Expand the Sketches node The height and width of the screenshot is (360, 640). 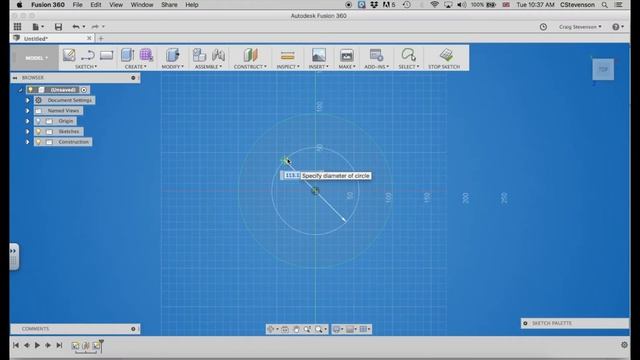[28, 131]
